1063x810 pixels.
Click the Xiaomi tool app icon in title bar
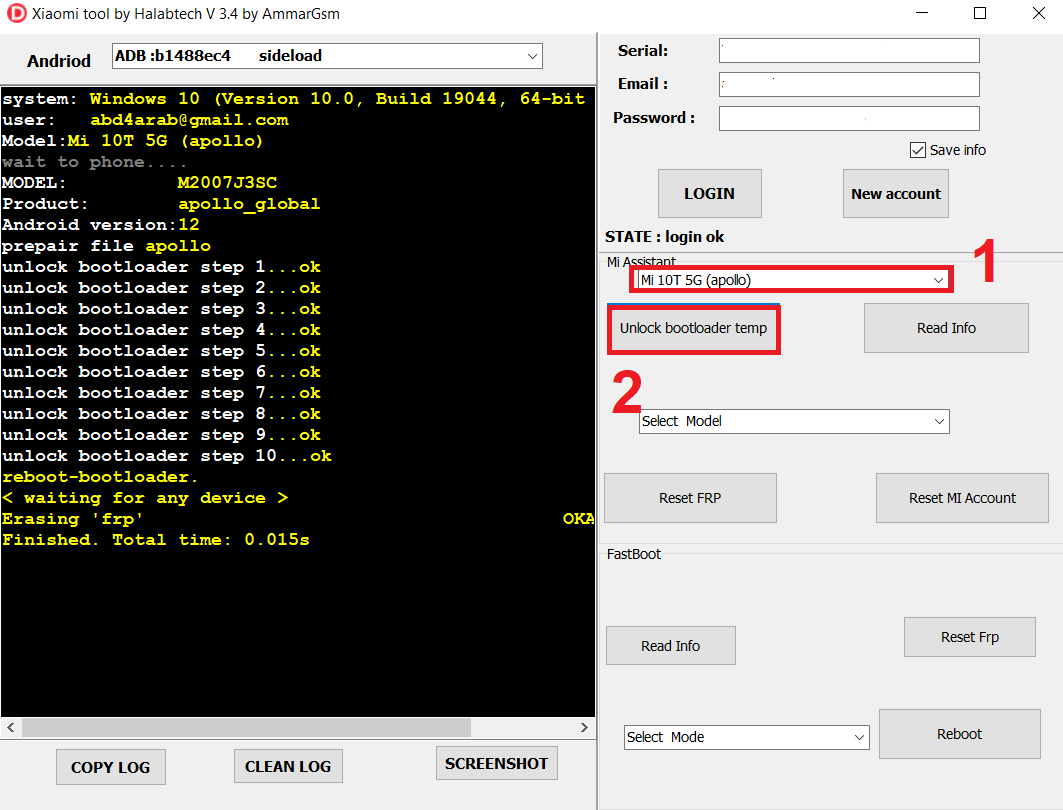click(16, 14)
